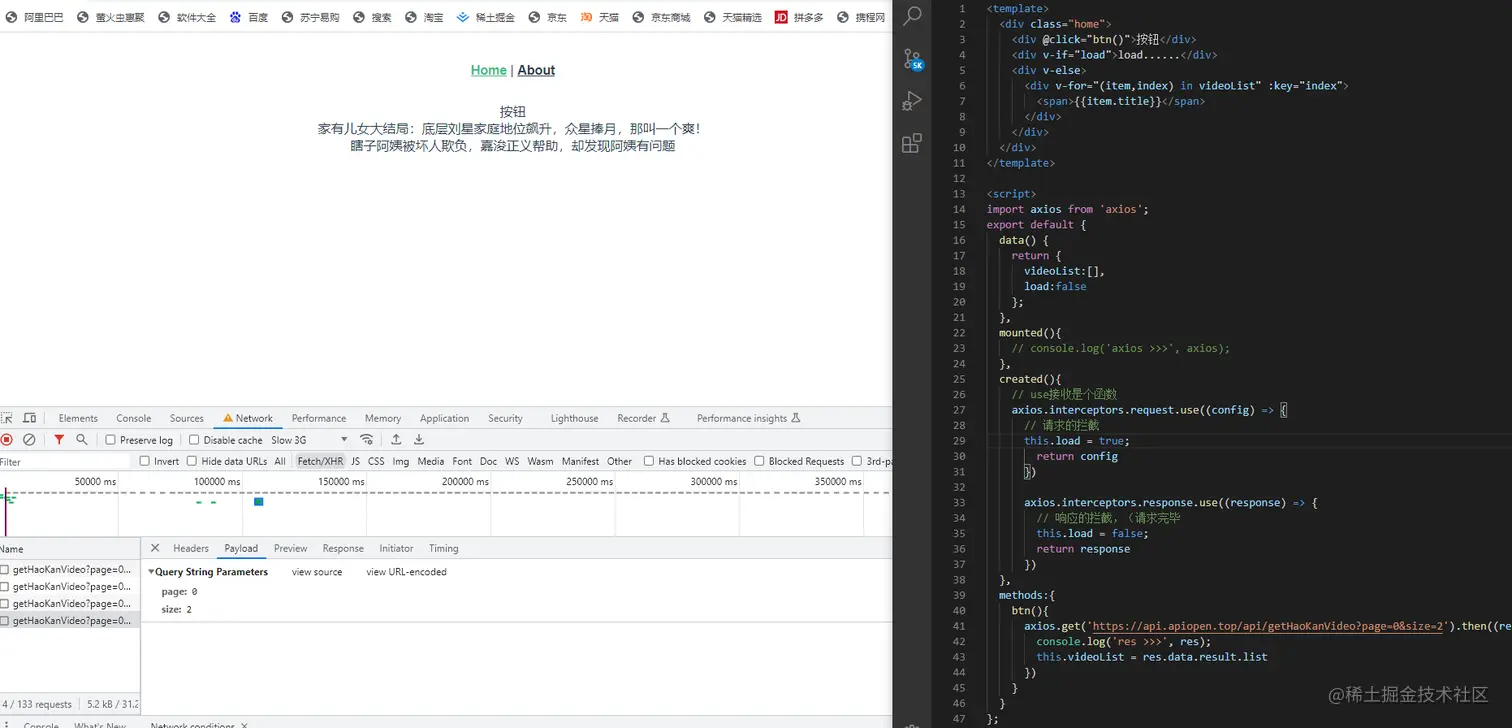1512x728 pixels.
Task: Check the Blocked Requests checkbox
Action: [759, 461]
